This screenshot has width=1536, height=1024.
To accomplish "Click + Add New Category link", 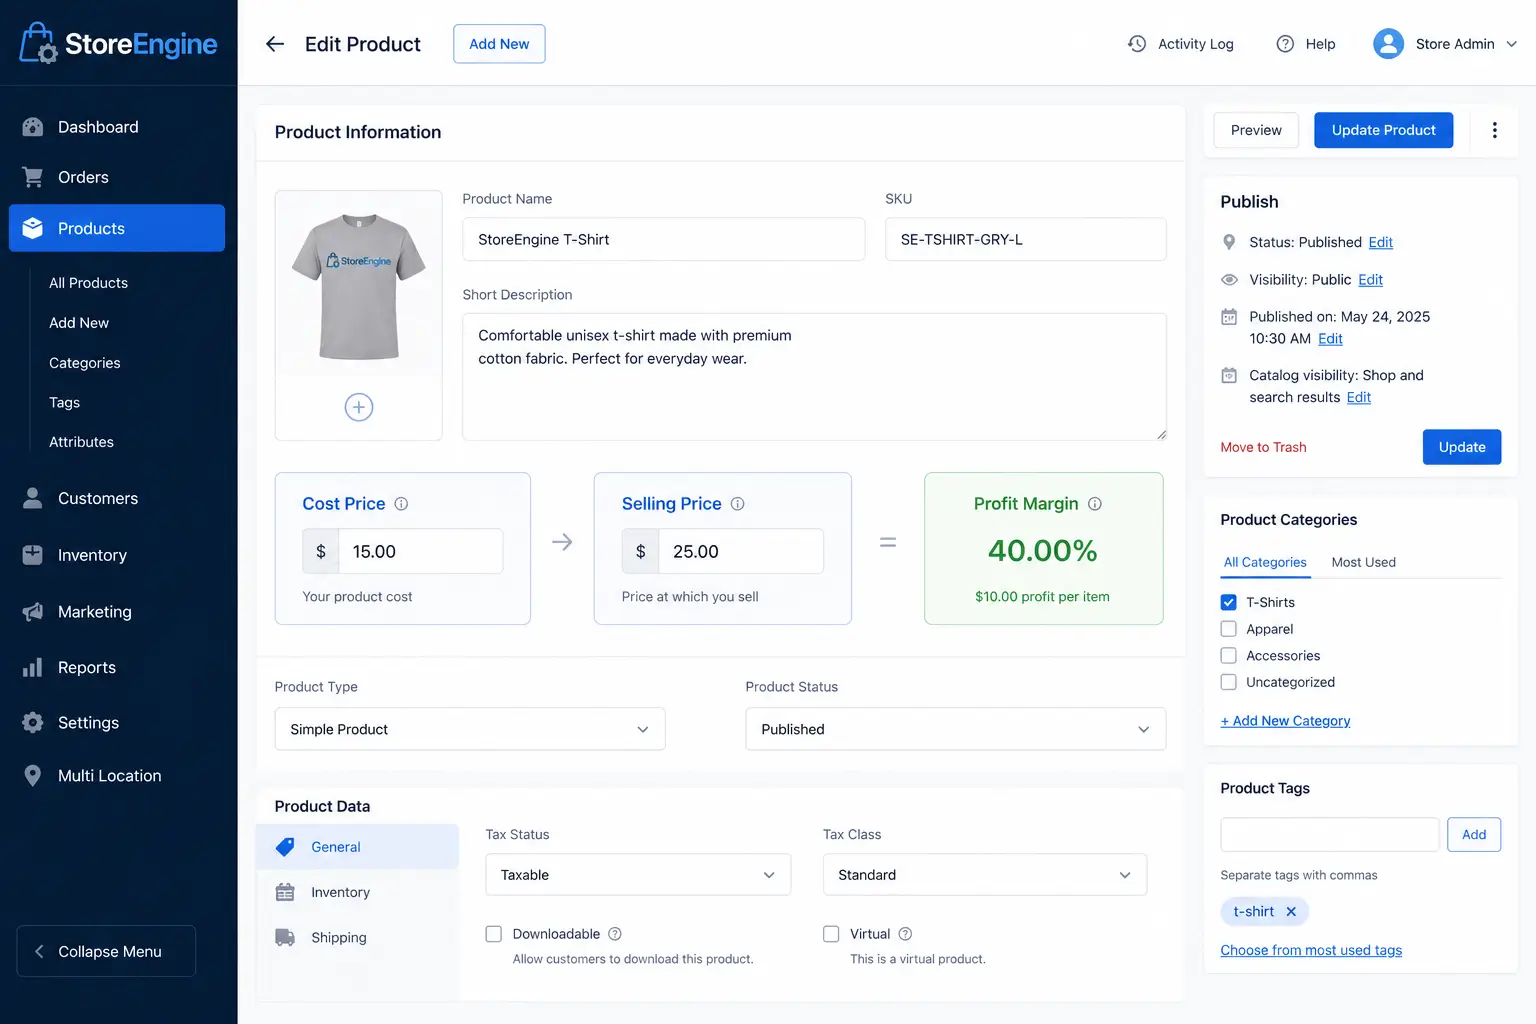I will coord(1285,721).
